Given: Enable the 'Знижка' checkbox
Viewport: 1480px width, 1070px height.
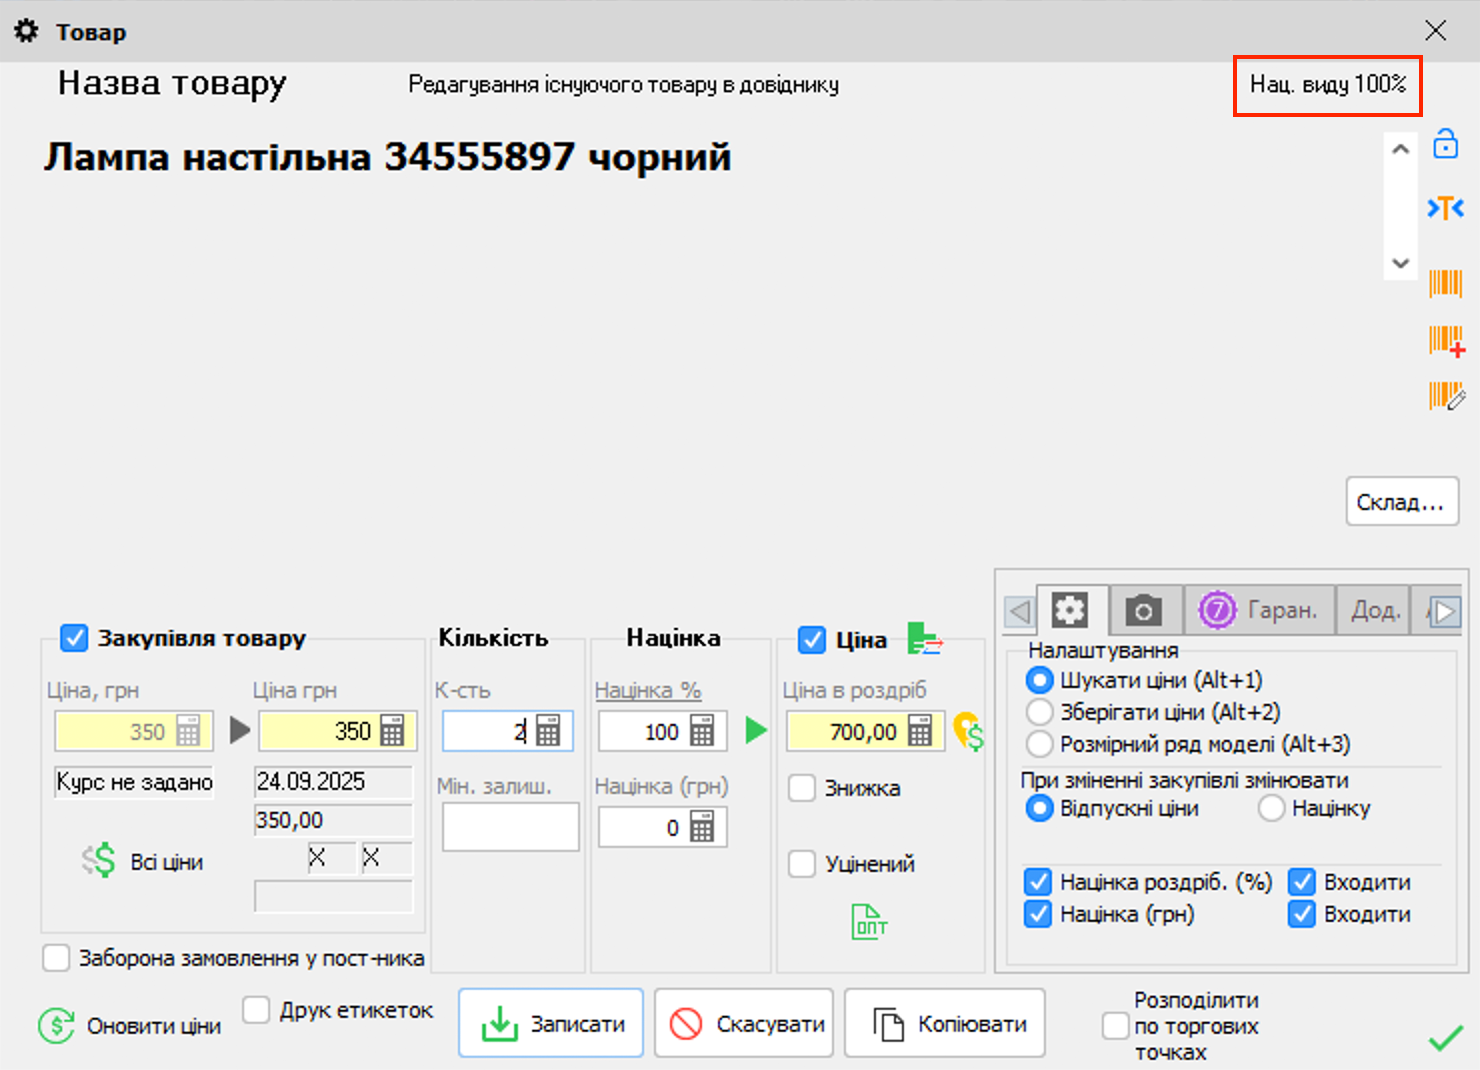Looking at the screenshot, I should point(802,788).
